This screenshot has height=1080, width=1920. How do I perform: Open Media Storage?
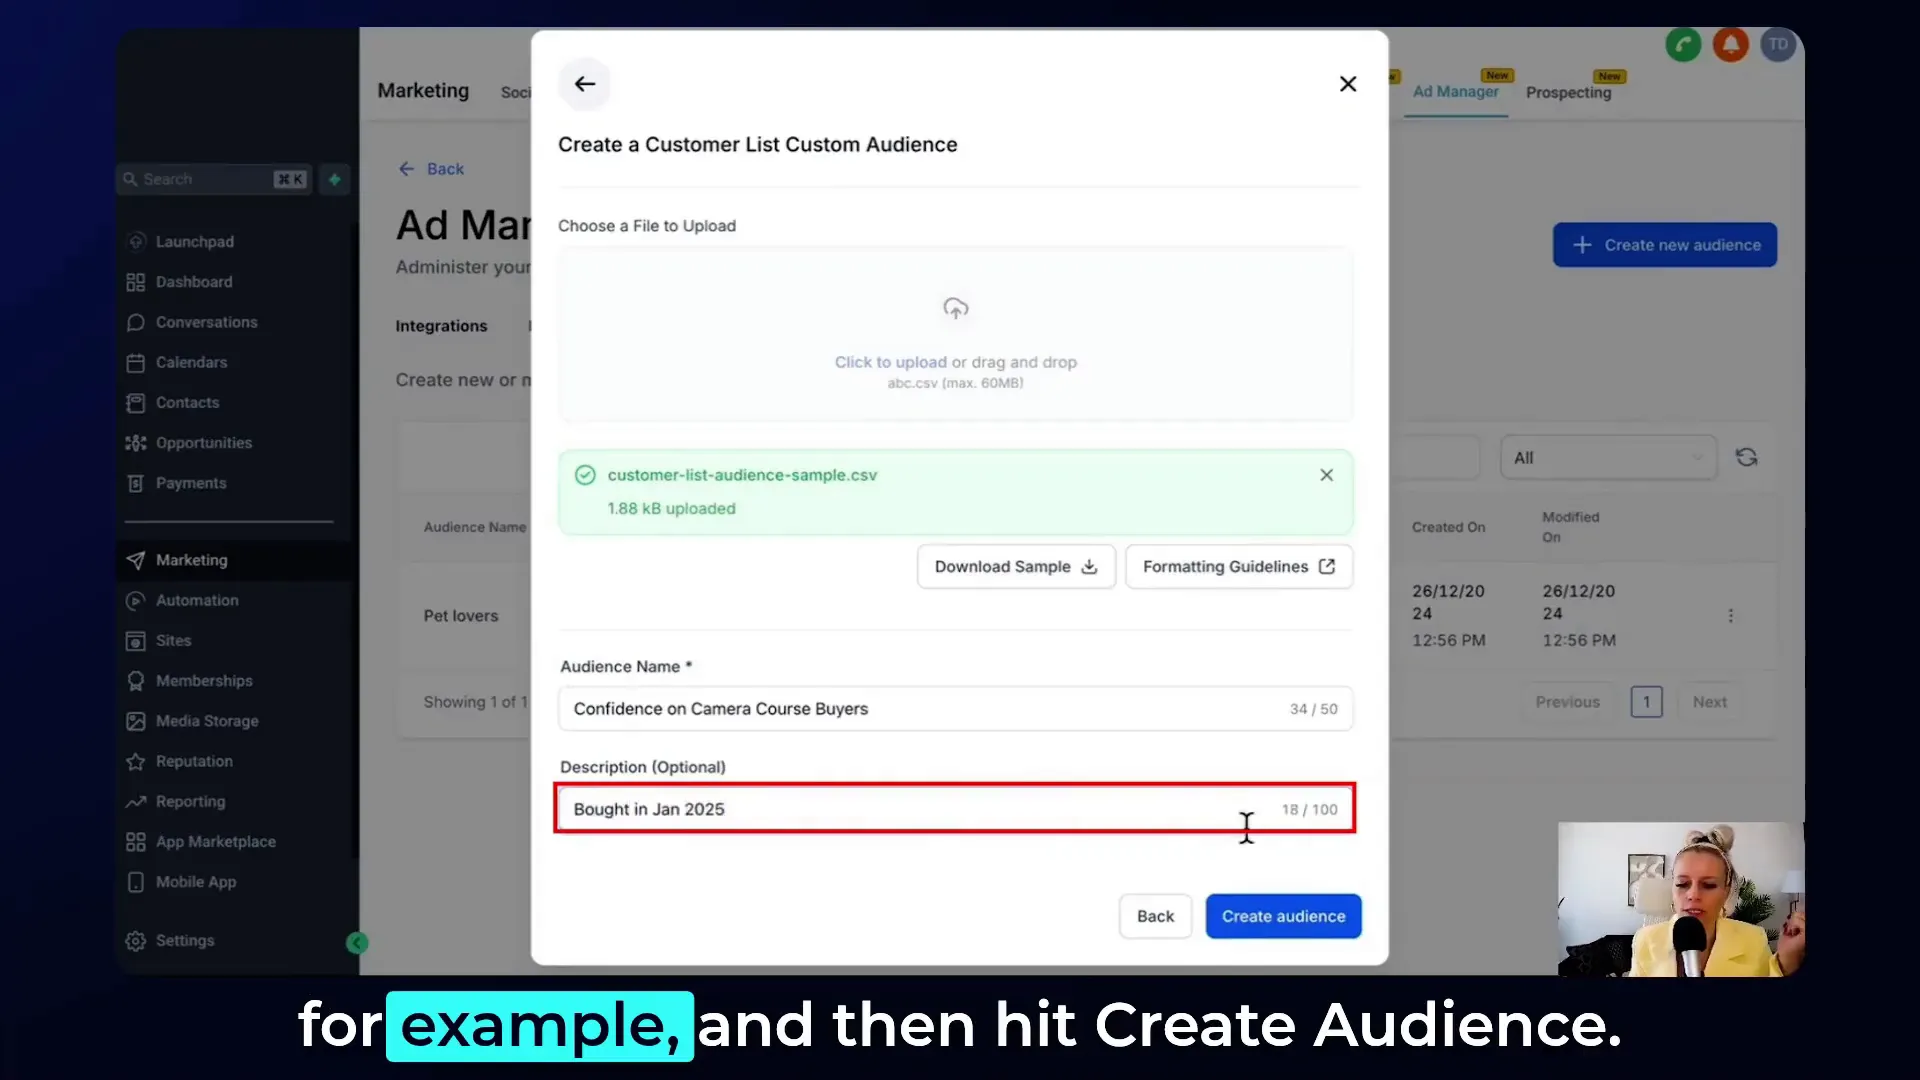click(205, 721)
